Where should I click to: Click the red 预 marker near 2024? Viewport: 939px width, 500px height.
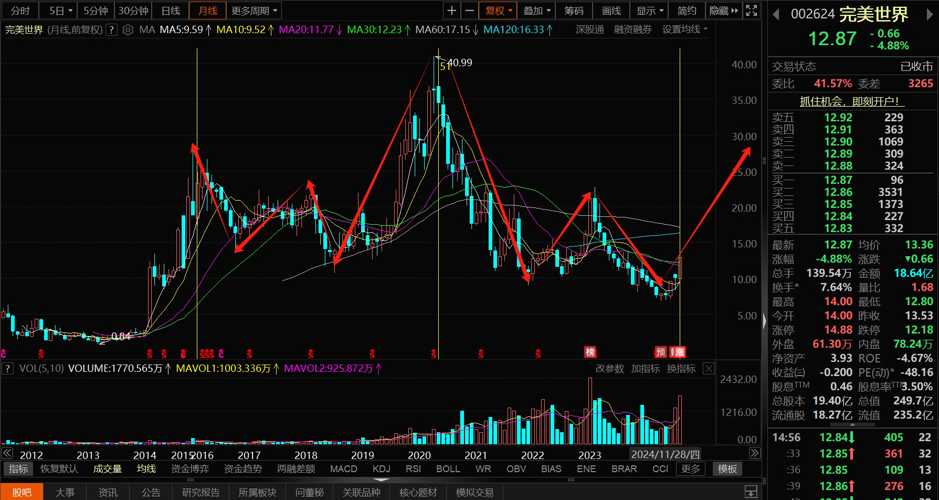pos(661,351)
